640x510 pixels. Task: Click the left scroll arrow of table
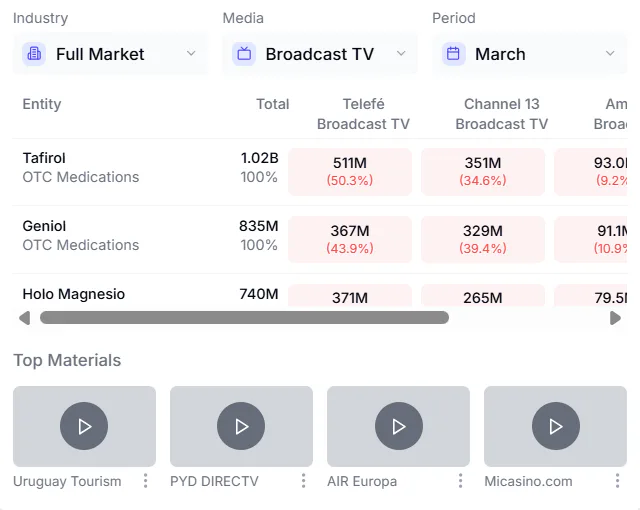pos(24,318)
